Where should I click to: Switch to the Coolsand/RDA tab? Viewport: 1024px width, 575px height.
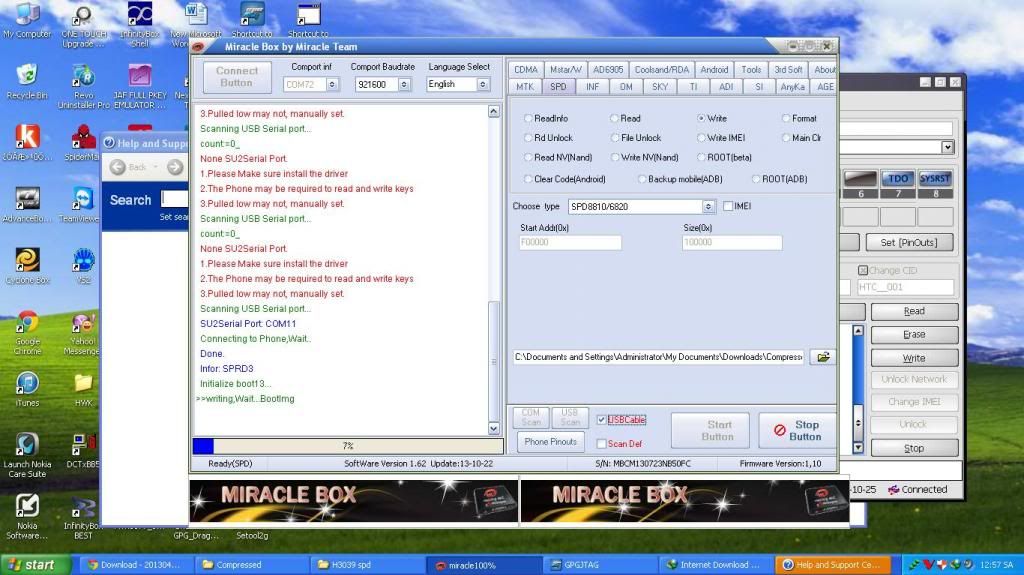[x=662, y=69]
